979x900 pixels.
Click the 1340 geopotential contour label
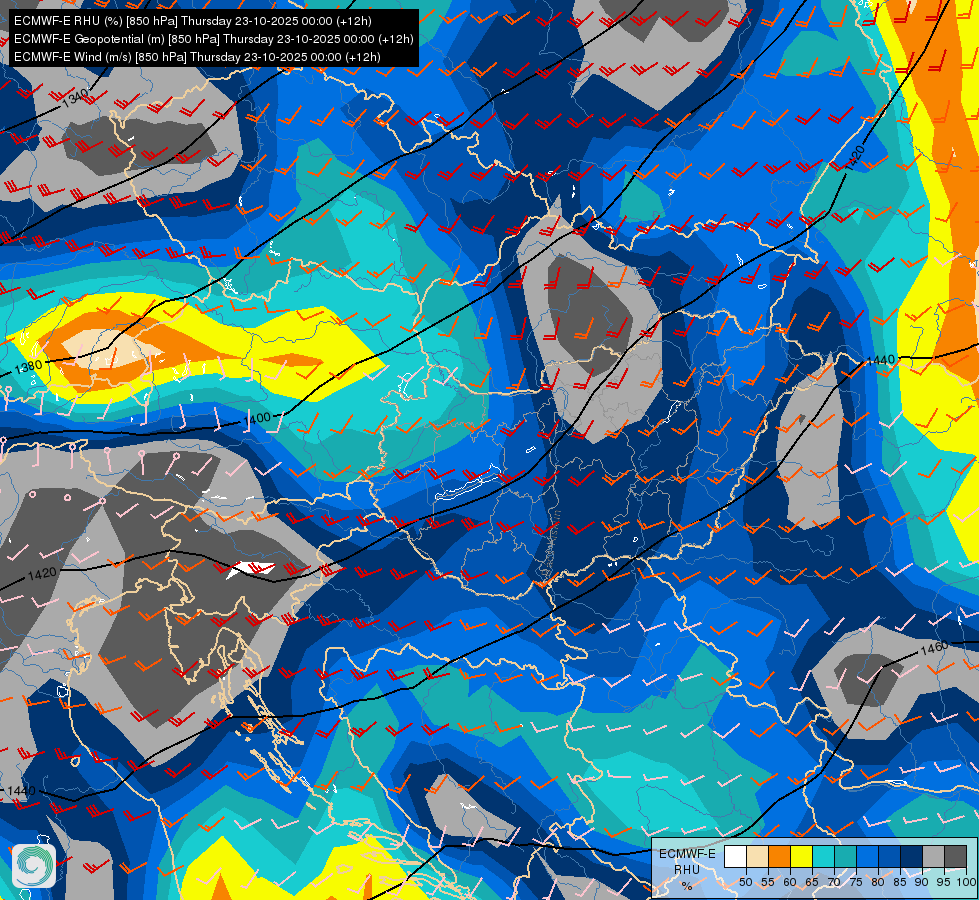point(76,99)
